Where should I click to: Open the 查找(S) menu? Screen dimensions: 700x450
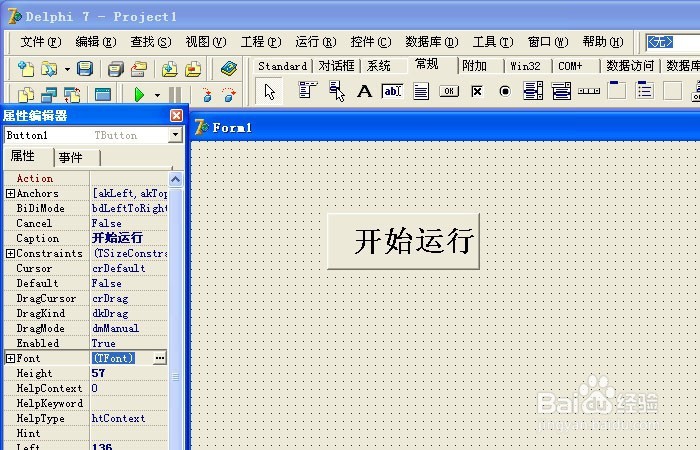(151, 42)
